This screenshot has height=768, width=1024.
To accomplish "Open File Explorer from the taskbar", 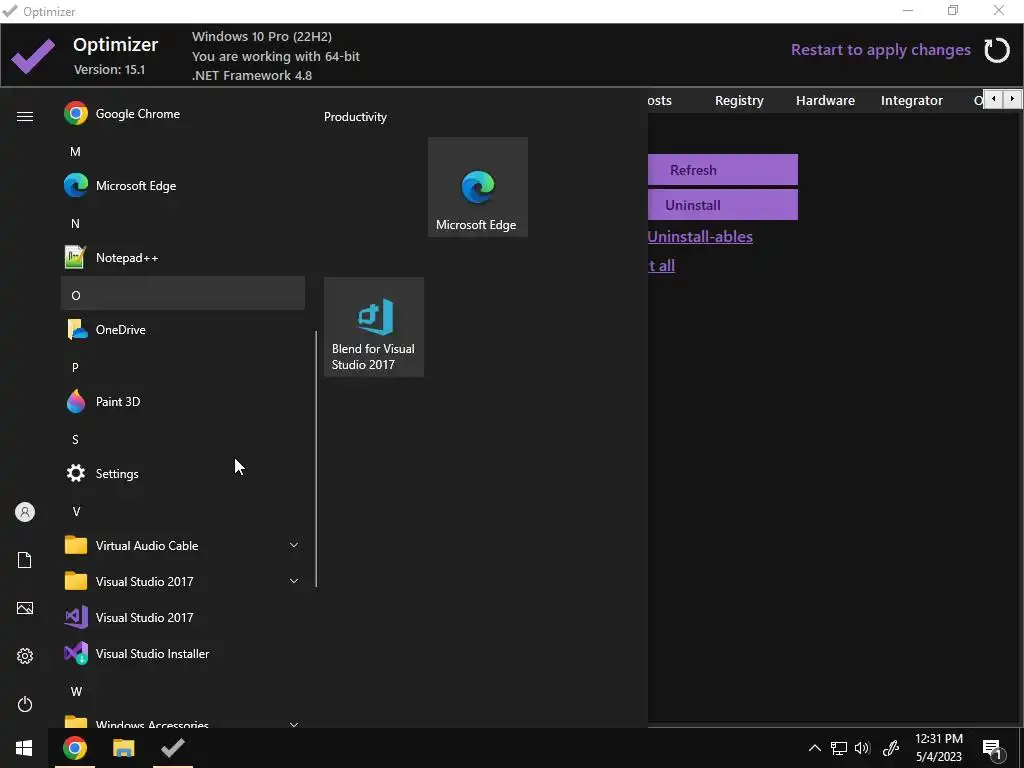I will click(123, 748).
